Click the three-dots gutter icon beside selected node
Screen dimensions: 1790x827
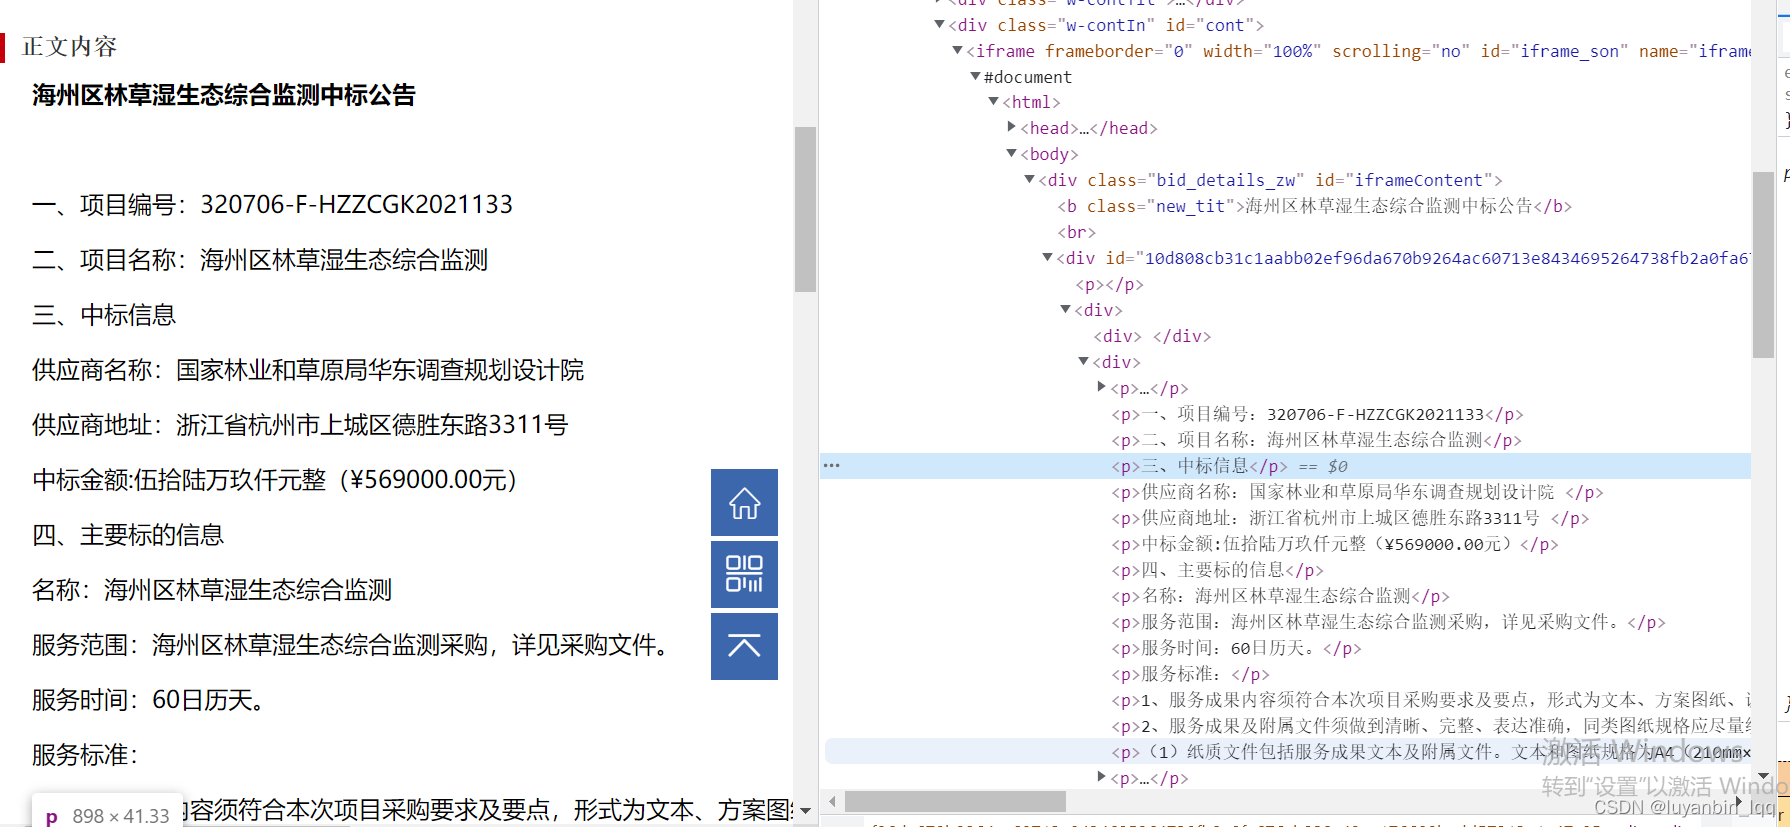coord(831,466)
